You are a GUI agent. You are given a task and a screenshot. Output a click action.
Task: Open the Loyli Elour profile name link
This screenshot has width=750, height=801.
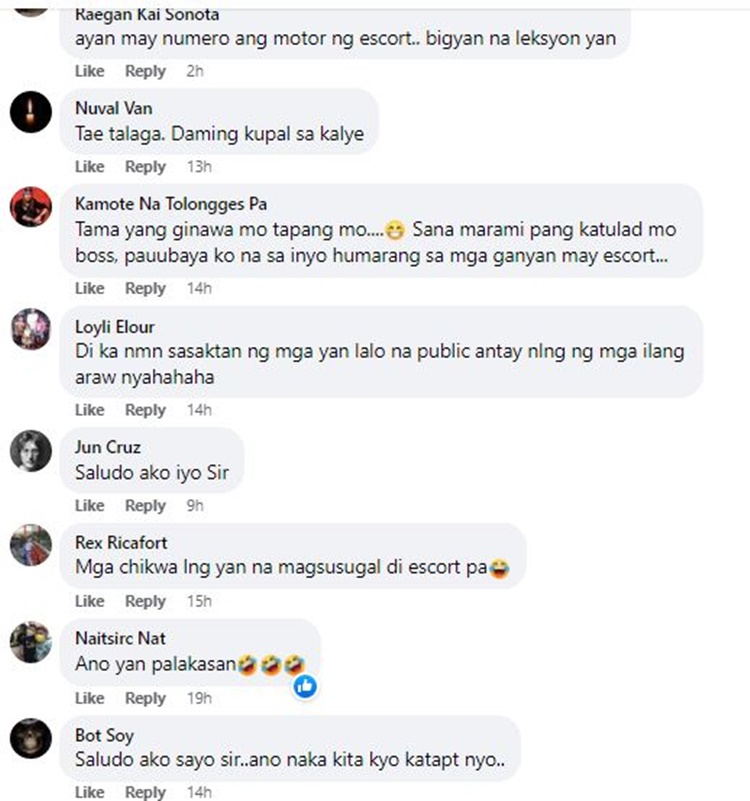[x=114, y=326]
